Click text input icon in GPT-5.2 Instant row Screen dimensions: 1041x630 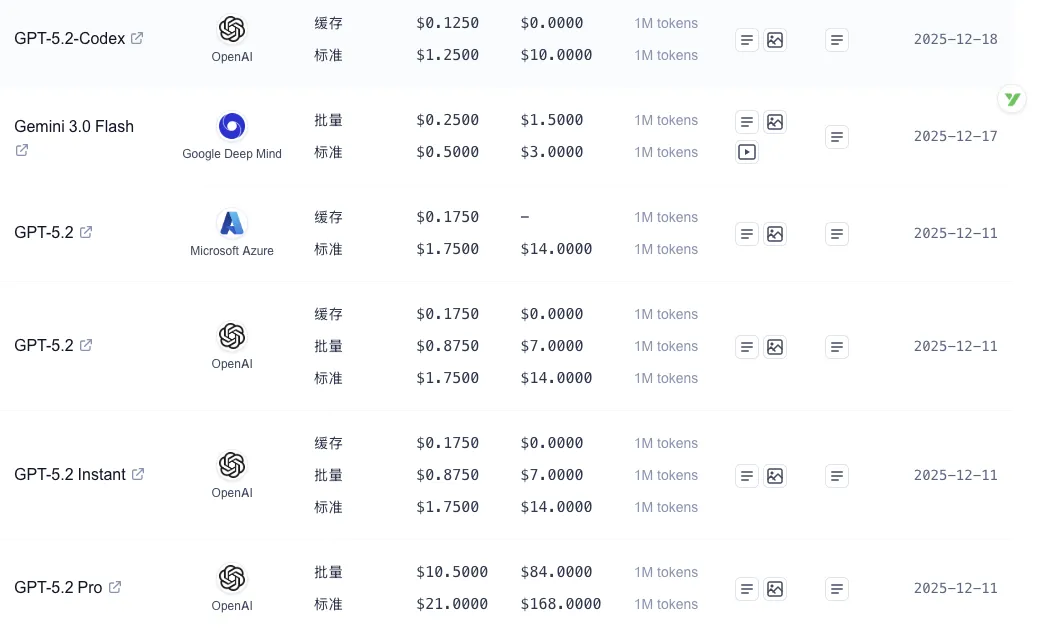pos(747,476)
